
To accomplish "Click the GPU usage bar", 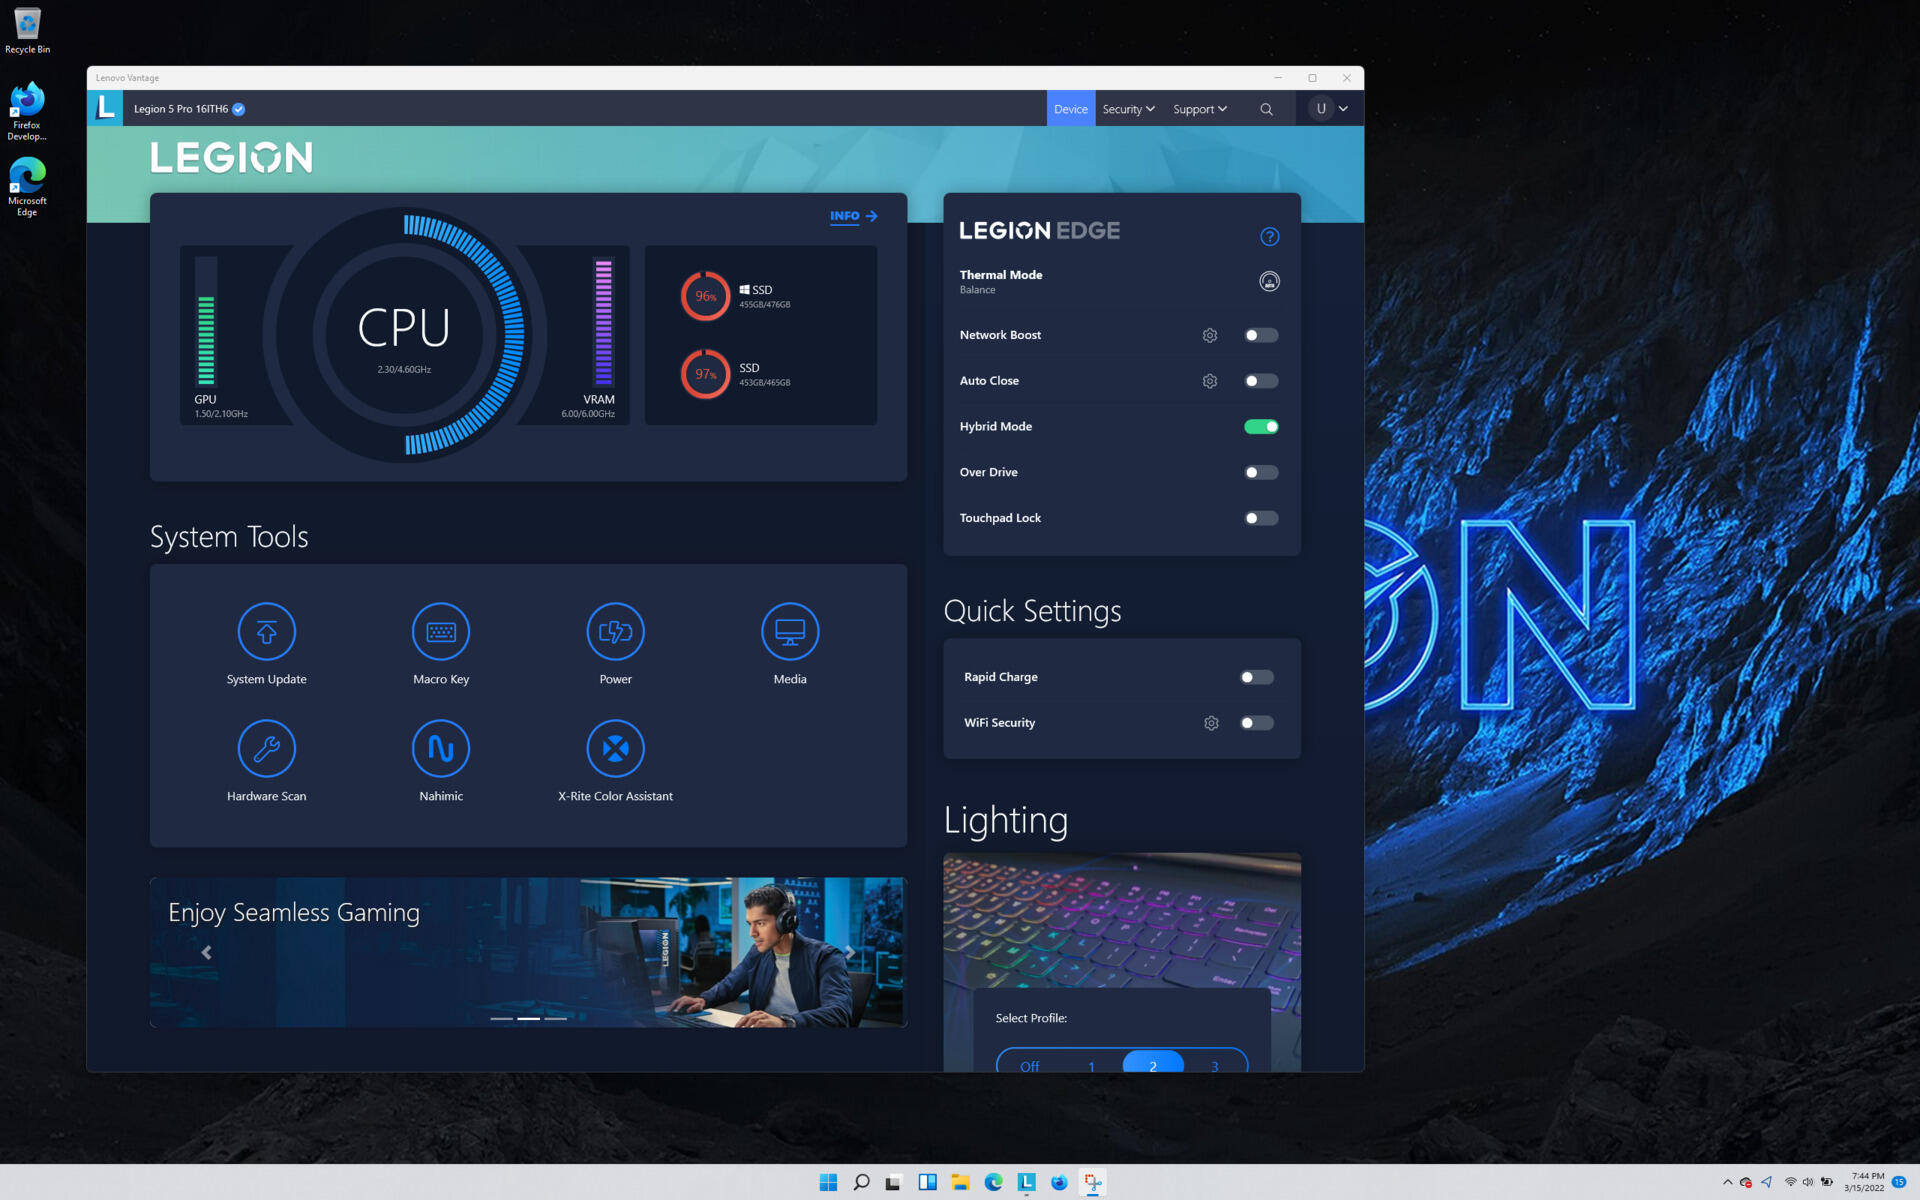I will [x=206, y=322].
